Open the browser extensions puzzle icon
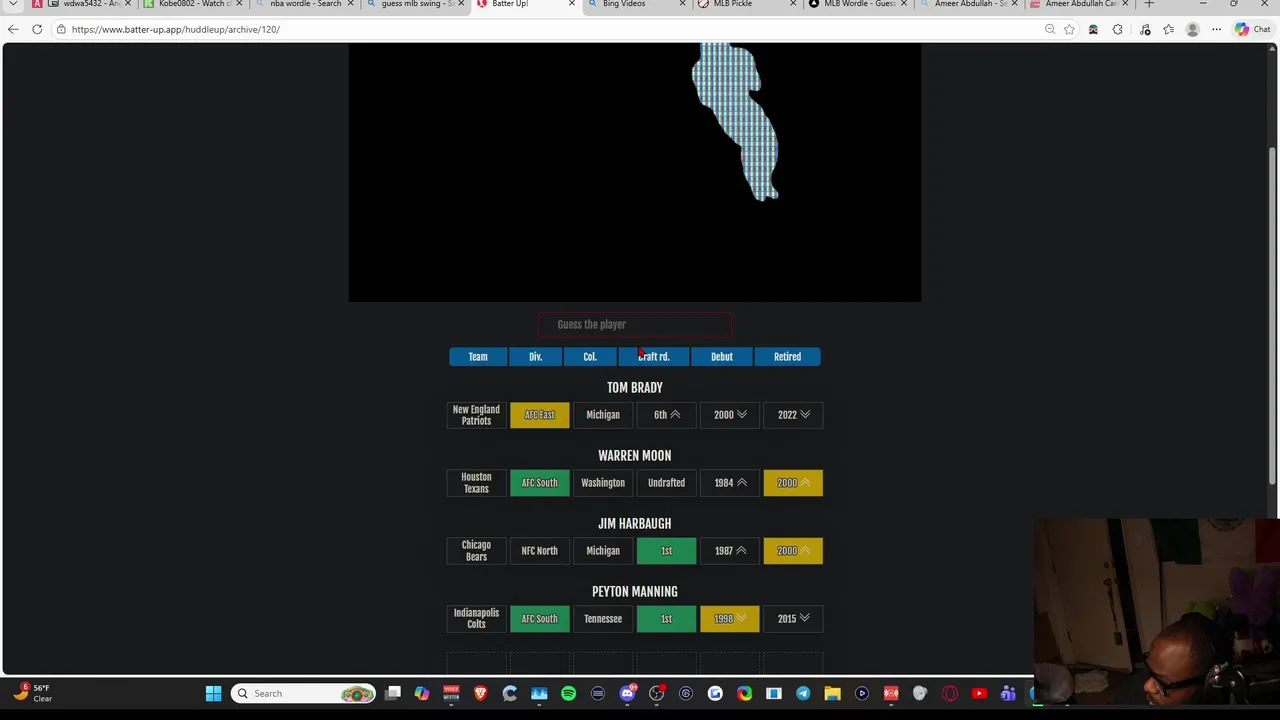 tap(1118, 29)
